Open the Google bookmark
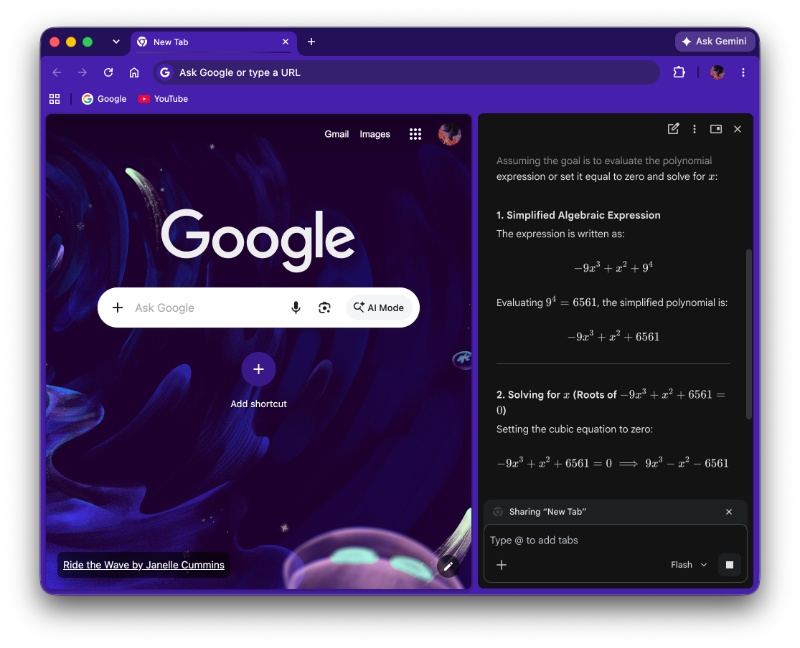Image resolution: width=800 pixels, height=648 pixels. [x=104, y=99]
